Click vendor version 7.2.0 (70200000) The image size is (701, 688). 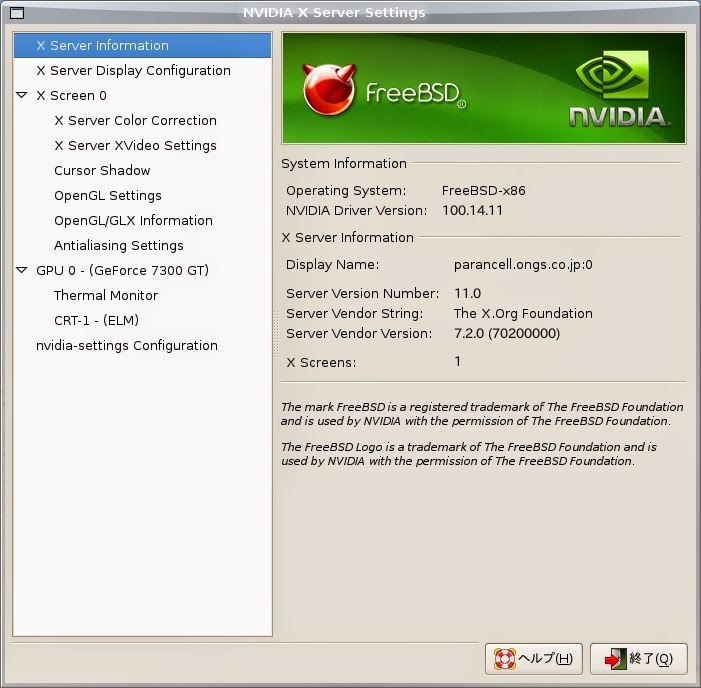pyautogui.click(x=507, y=333)
